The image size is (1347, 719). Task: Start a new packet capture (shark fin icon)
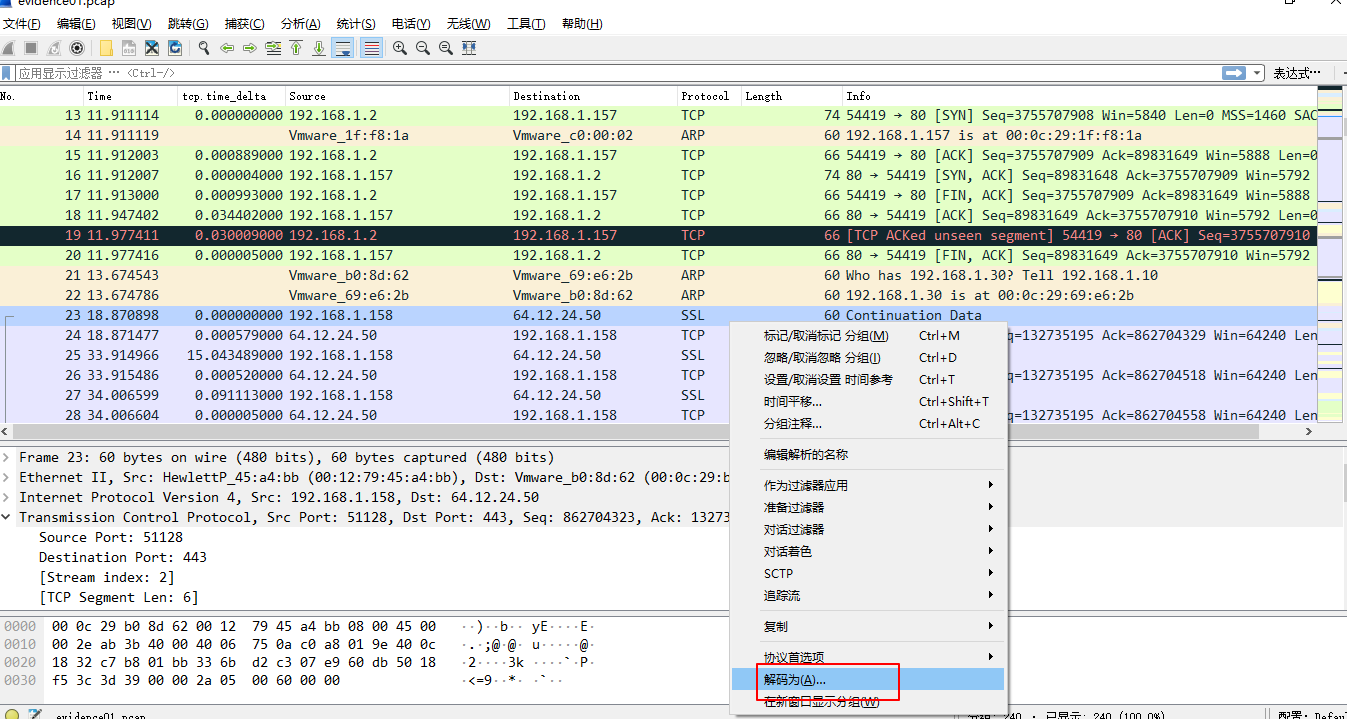pos(9,48)
